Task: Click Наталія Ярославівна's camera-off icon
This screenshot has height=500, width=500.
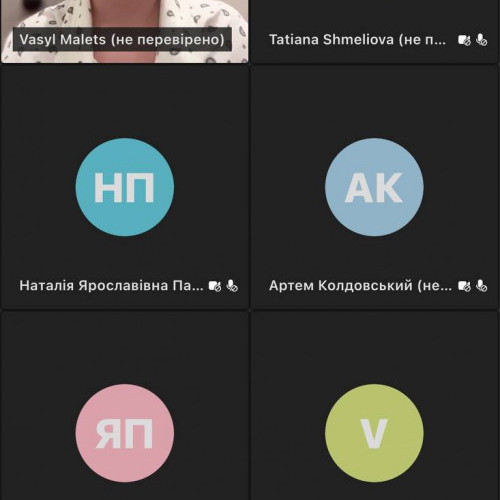Action: click(215, 286)
